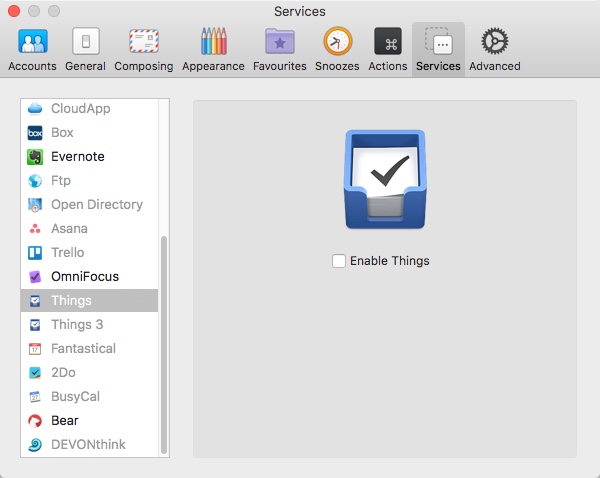Viewport: 600px width, 478px height.
Task: Select the Services toolbar tab
Action: (x=438, y=50)
